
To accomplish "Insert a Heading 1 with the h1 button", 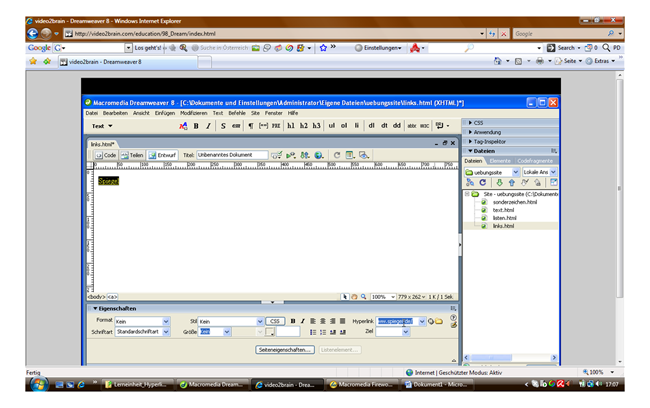I will pyautogui.click(x=291, y=126).
